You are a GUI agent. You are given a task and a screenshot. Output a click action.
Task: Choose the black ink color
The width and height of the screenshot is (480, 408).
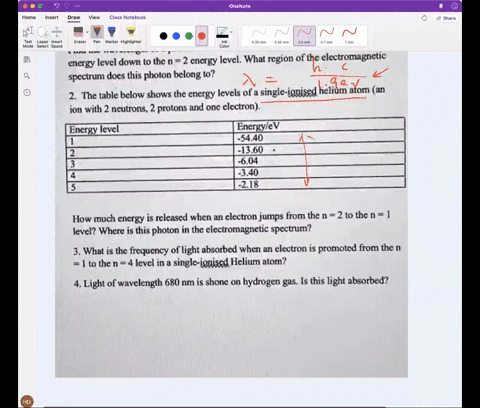coord(163,36)
